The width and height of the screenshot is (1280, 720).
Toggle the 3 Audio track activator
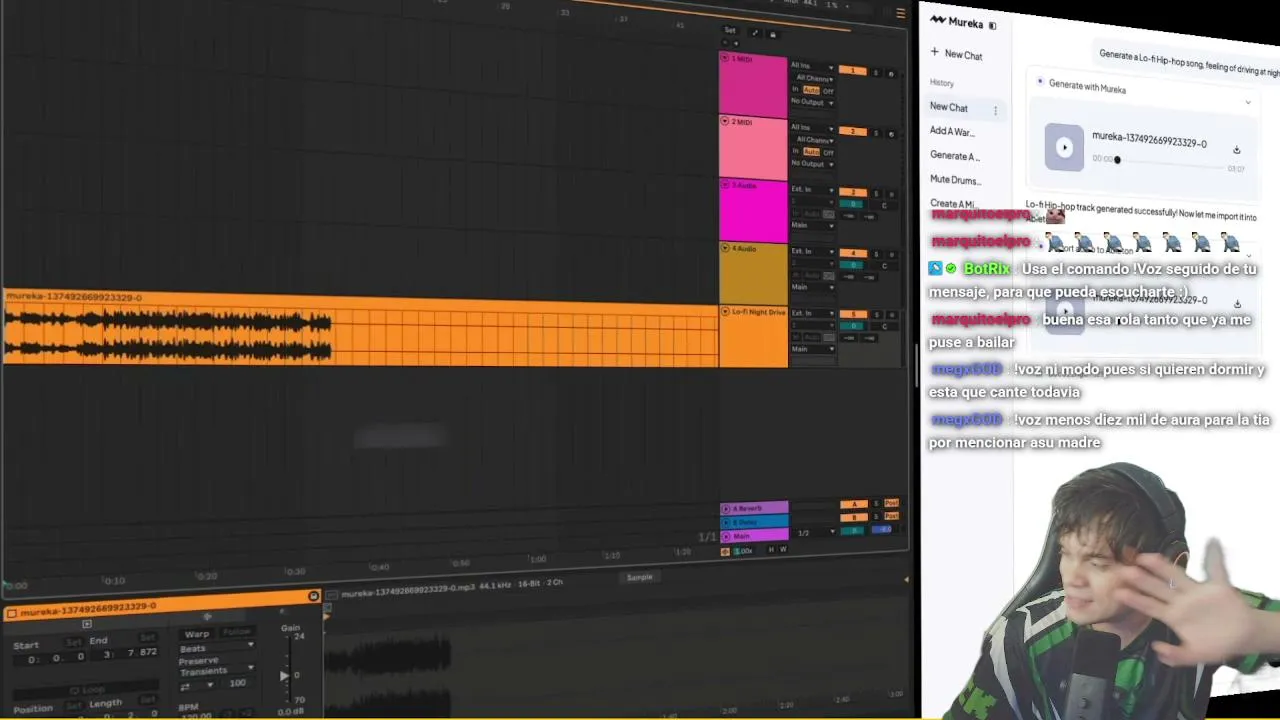click(853, 192)
